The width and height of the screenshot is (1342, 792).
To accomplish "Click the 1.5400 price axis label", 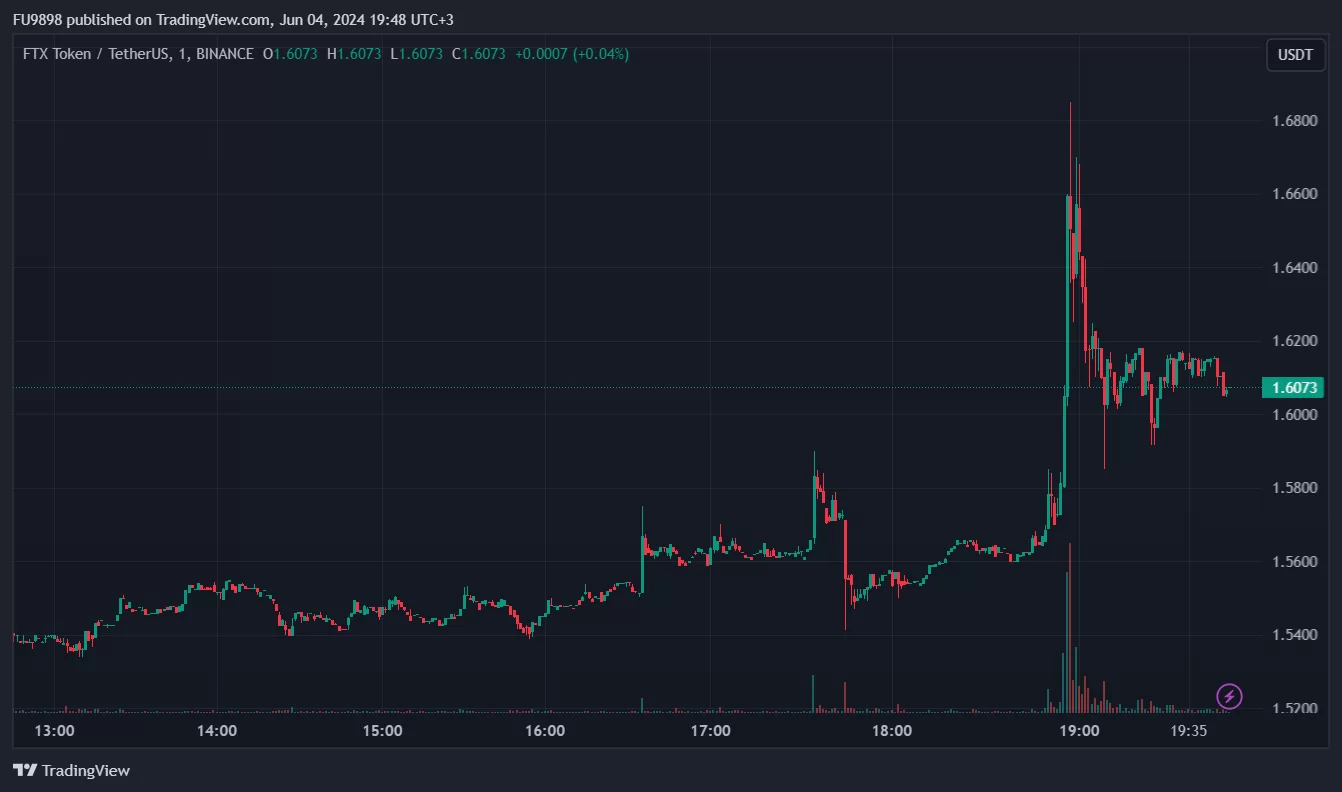I will pyautogui.click(x=1293, y=635).
